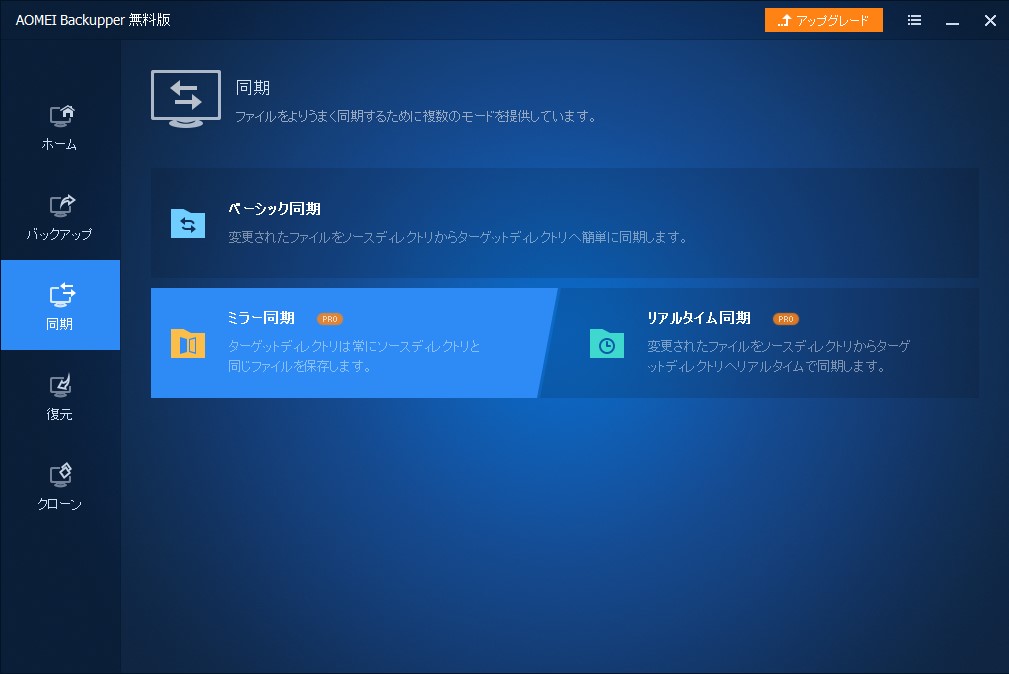
Task: Click the PRO badge on ミラー同期
Action: [x=329, y=318]
